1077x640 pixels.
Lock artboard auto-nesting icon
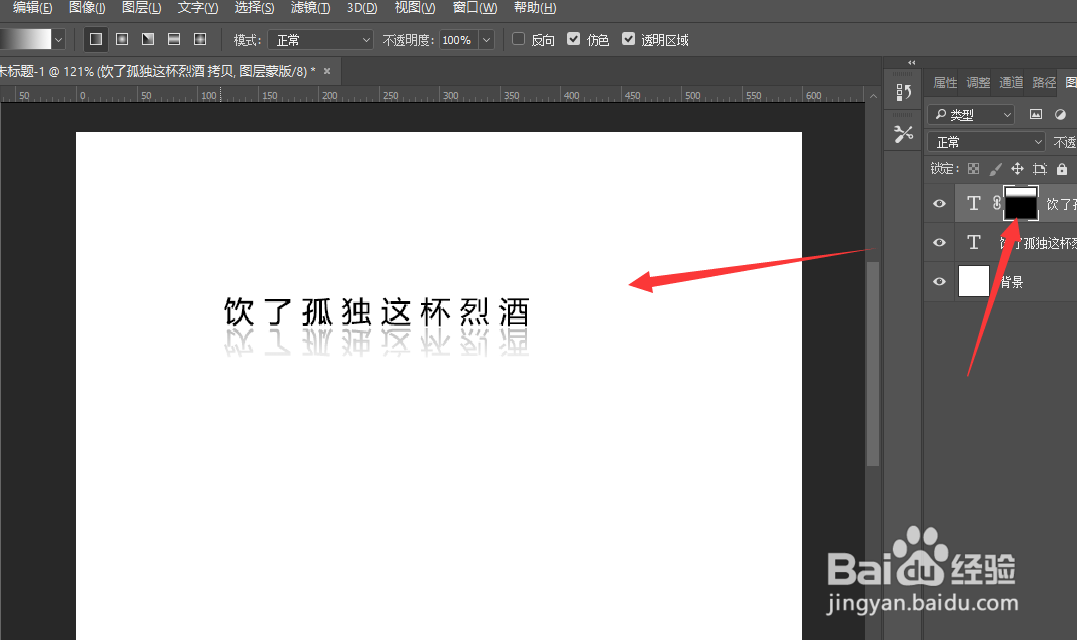[x=1040, y=168]
